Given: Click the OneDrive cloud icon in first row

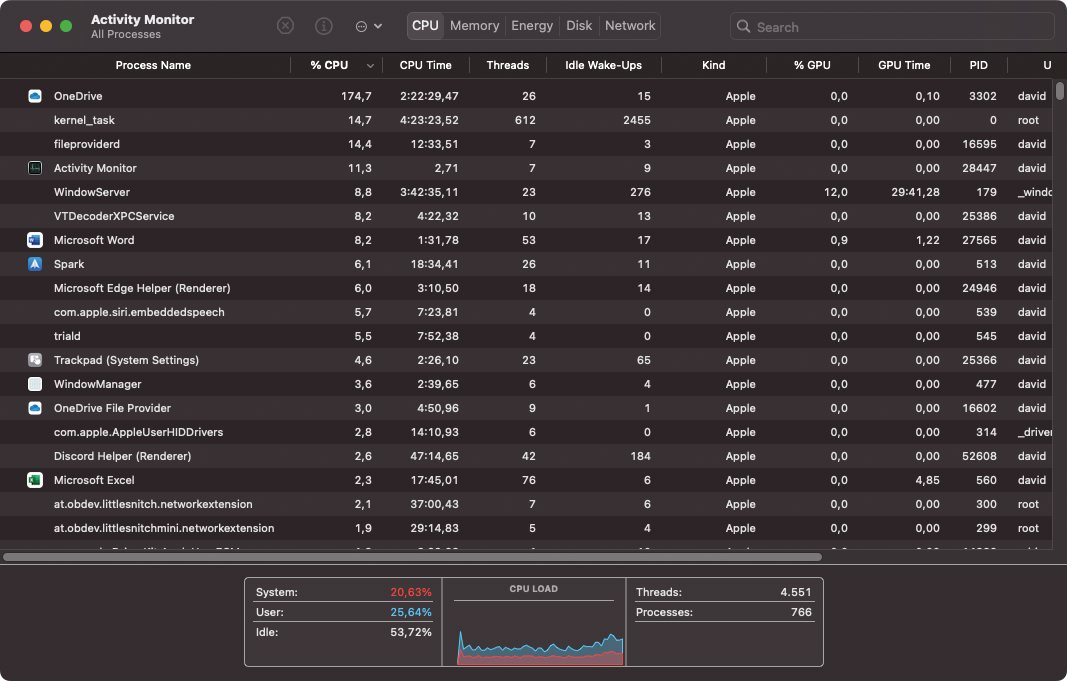Looking at the screenshot, I should [x=35, y=96].
